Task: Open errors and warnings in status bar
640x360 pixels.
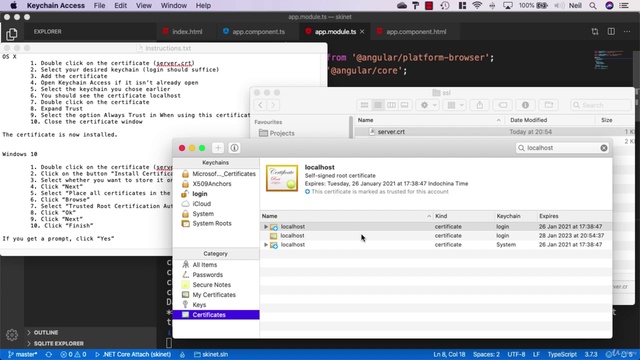Action: pyautogui.click(x=73, y=354)
